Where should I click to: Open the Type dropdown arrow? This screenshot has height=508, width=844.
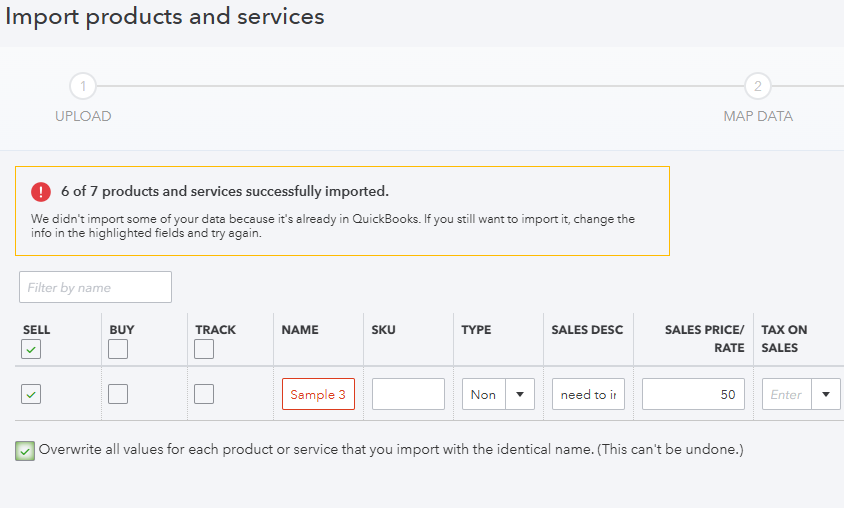click(519, 394)
